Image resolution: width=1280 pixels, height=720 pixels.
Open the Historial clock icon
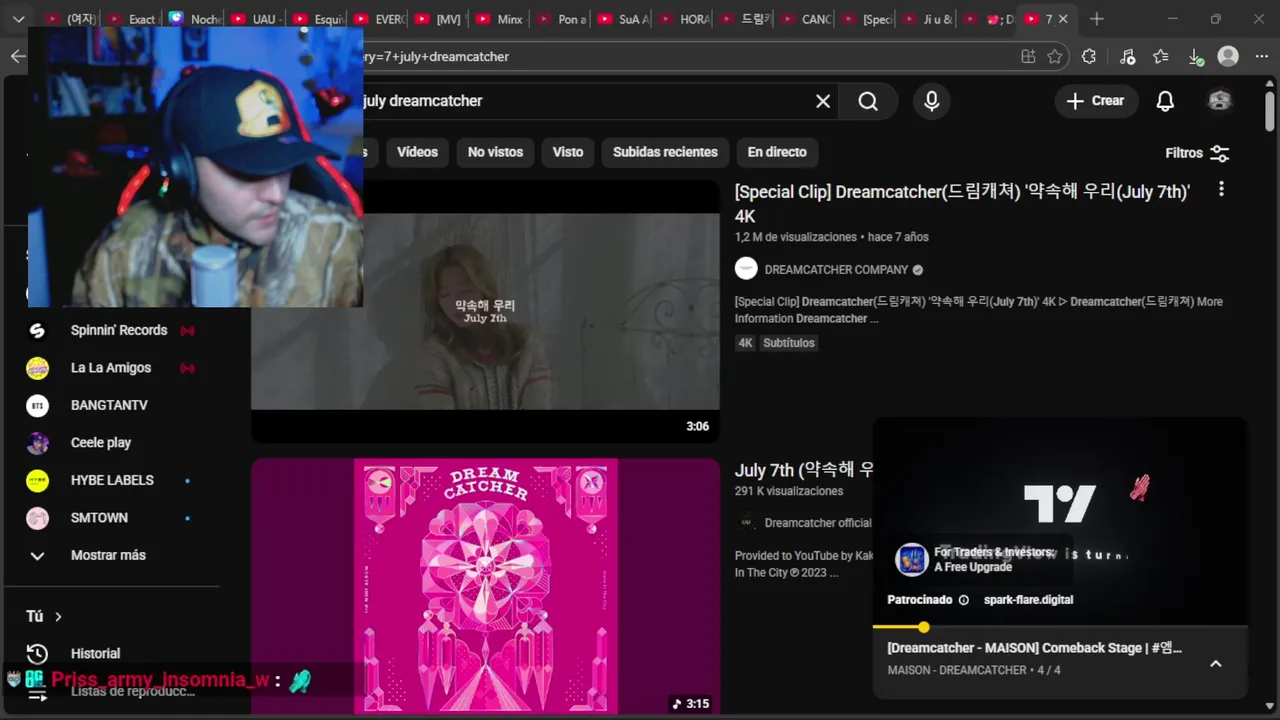point(37,653)
